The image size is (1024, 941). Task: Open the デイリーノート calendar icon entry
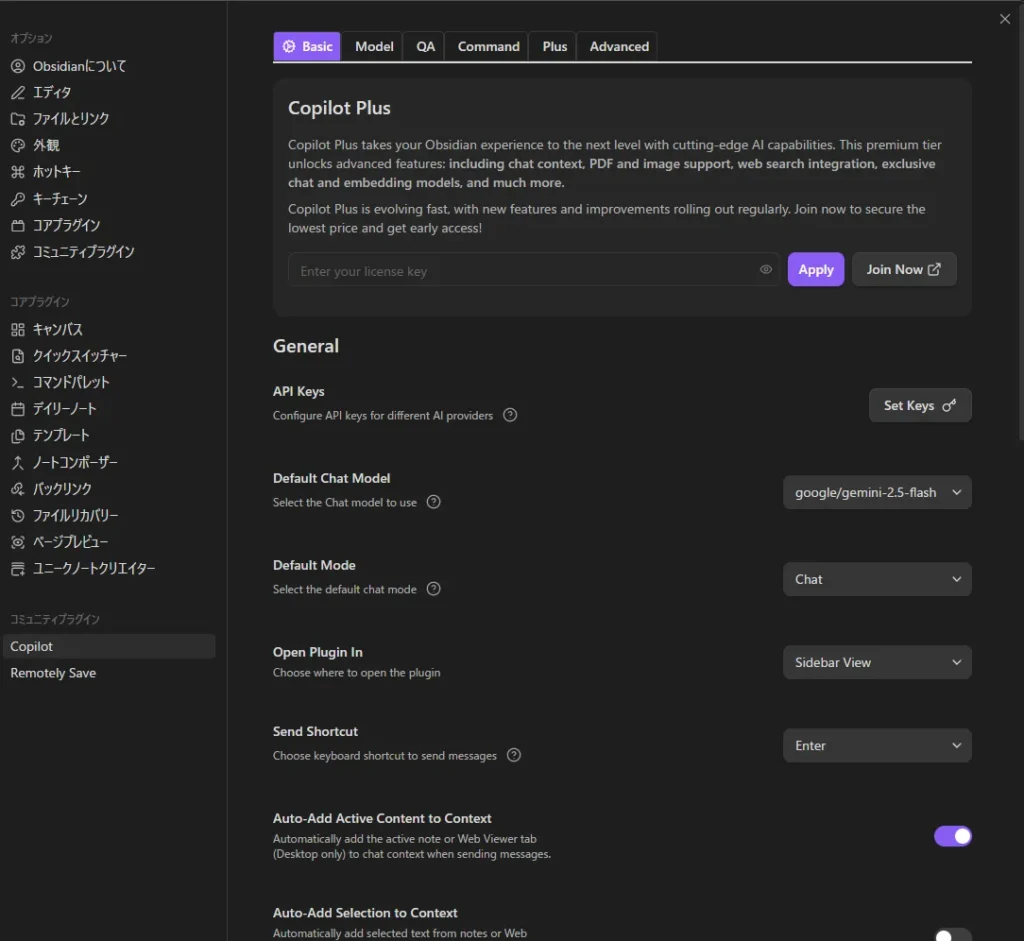(17, 409)
